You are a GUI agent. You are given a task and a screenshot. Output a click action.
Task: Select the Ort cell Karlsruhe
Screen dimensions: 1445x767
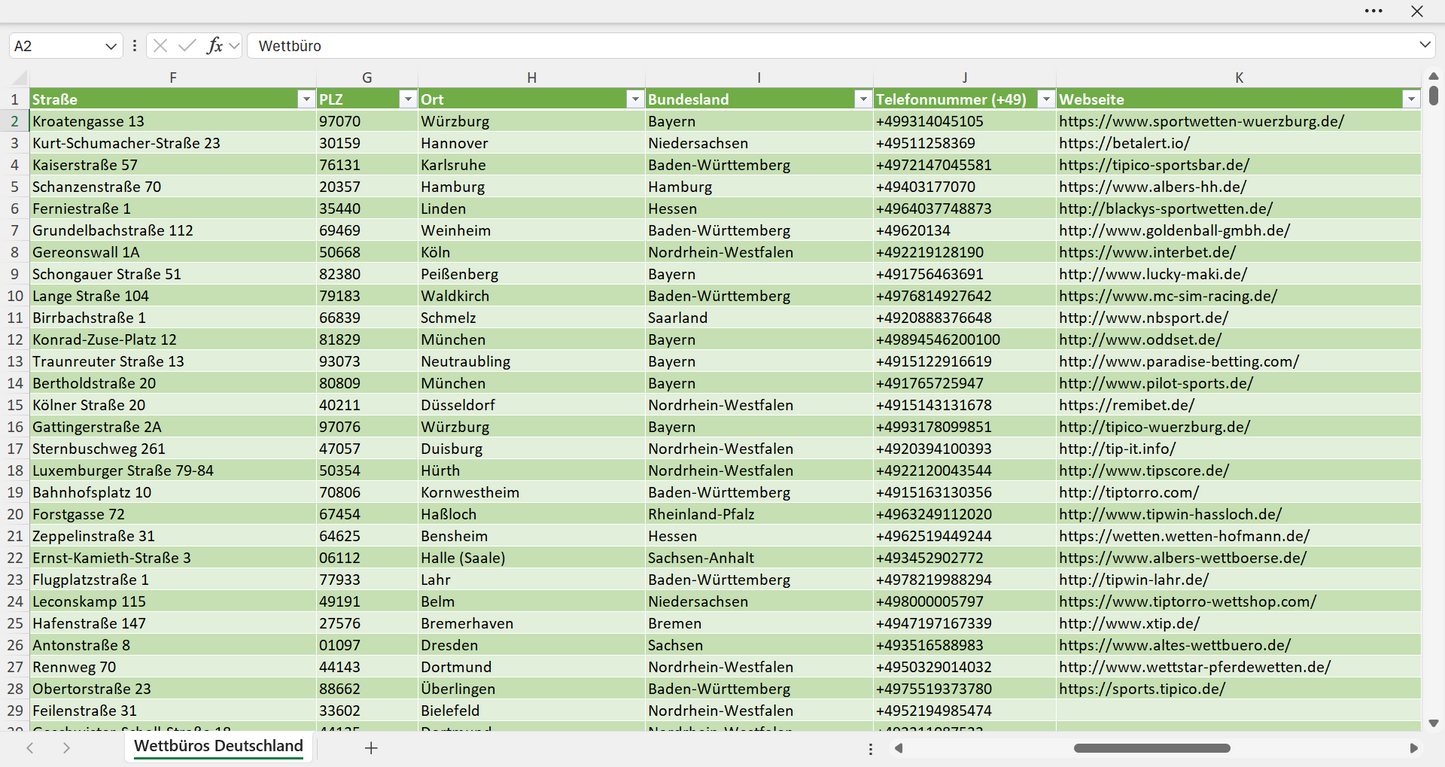click(532, 165)
